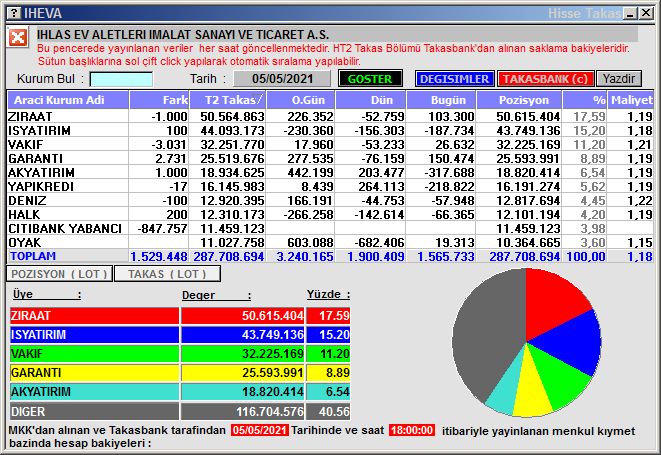
Task: Click T2 Takas value 50.564.863
Action: [x=232, y=116]
